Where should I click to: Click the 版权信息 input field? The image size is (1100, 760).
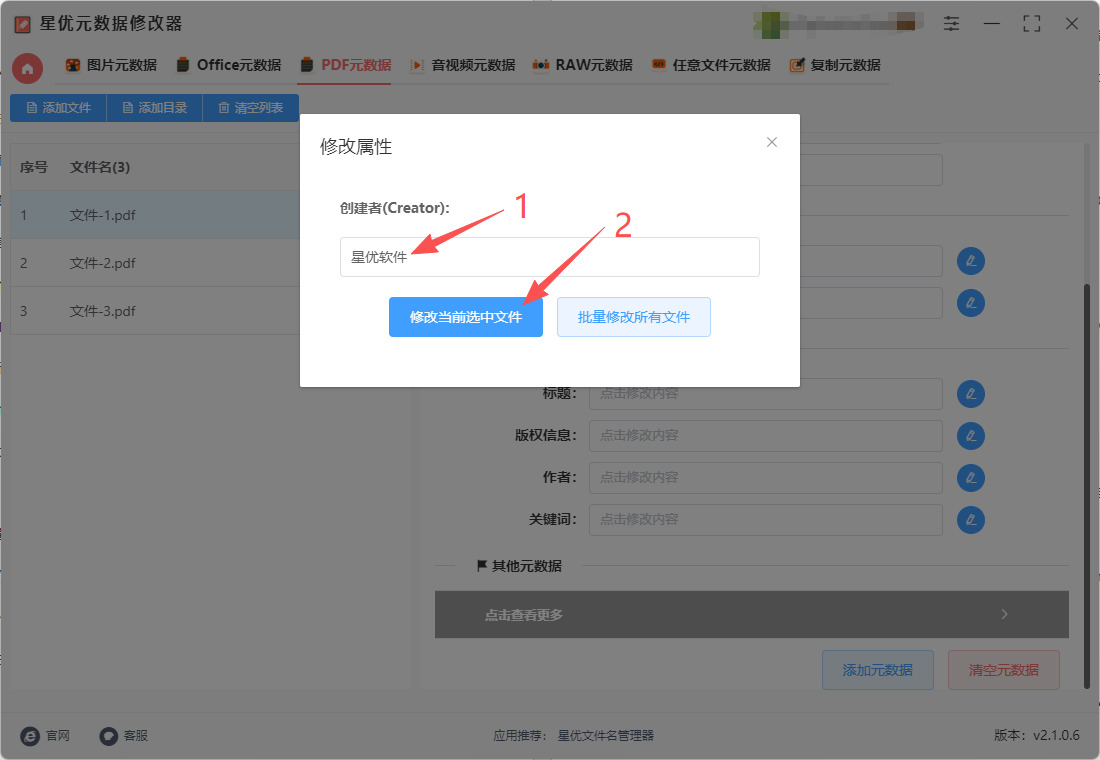click(x=765, y=436)
